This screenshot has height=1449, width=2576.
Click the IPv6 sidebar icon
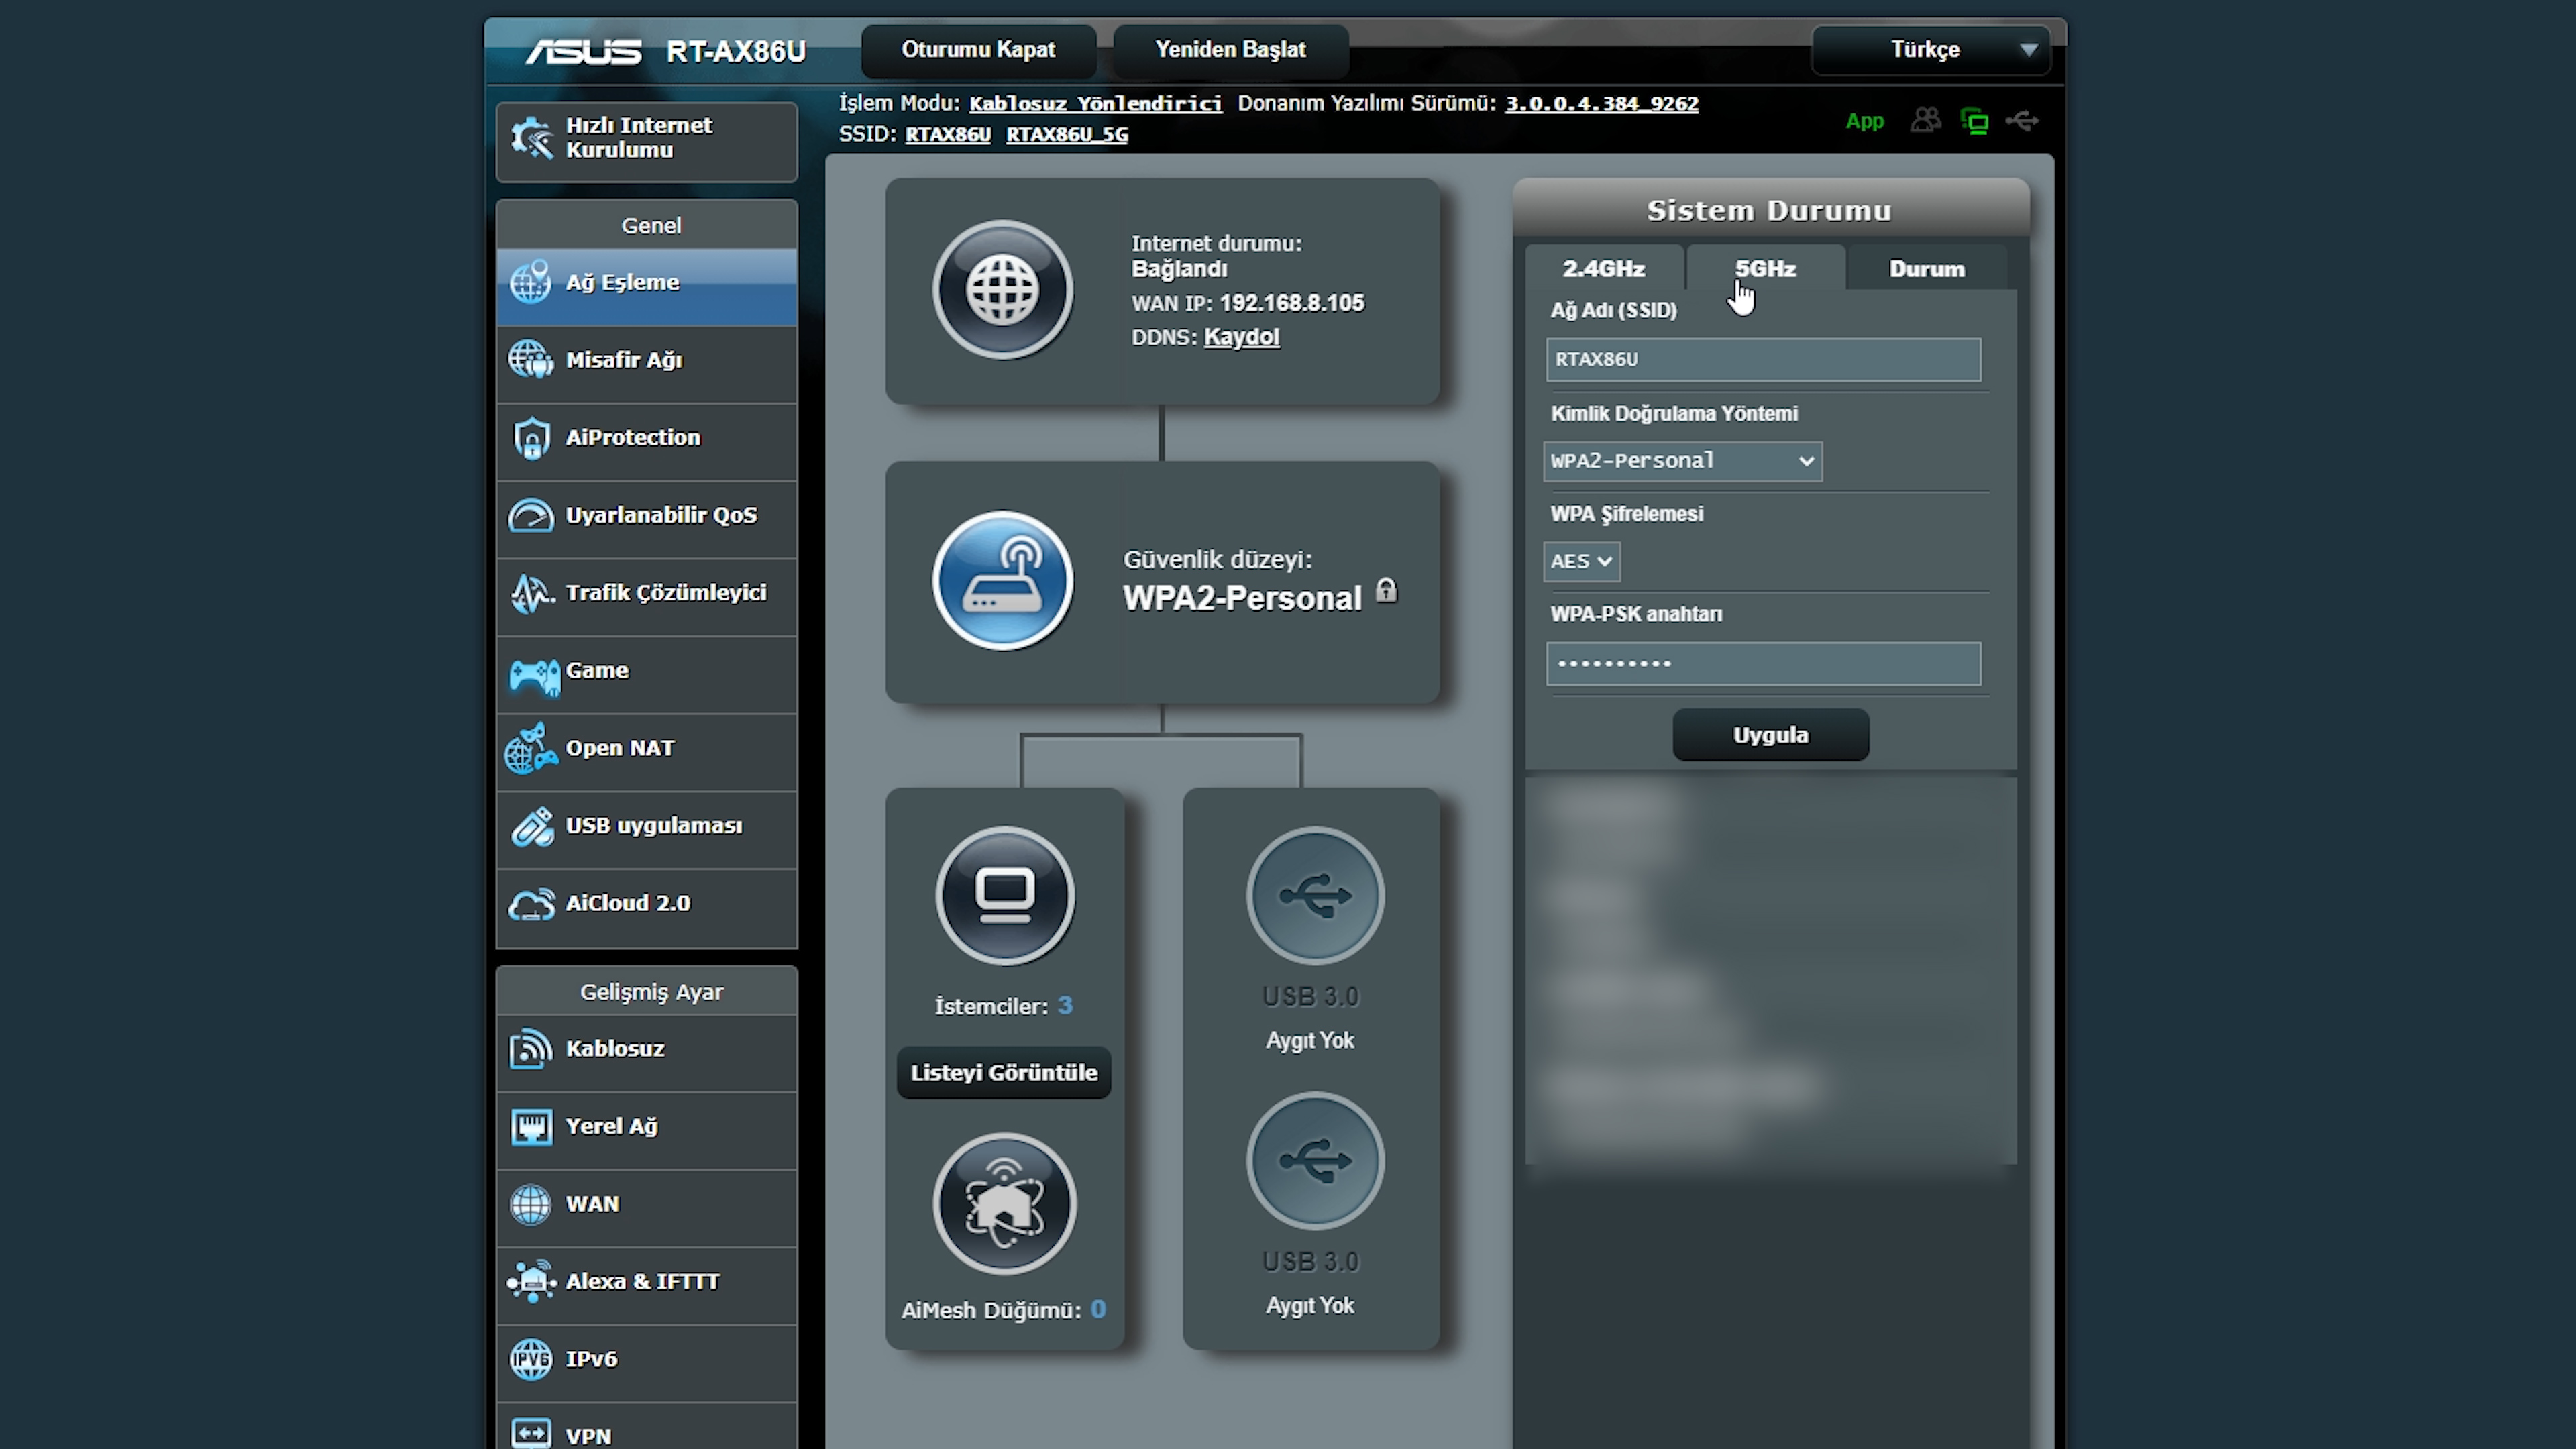click(x=531, y=1360)
